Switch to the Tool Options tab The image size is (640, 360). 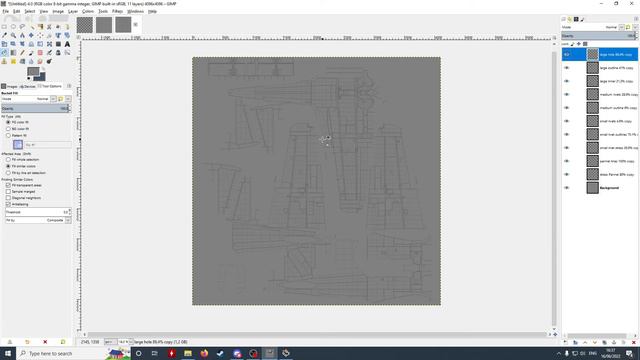coord(49,86)
